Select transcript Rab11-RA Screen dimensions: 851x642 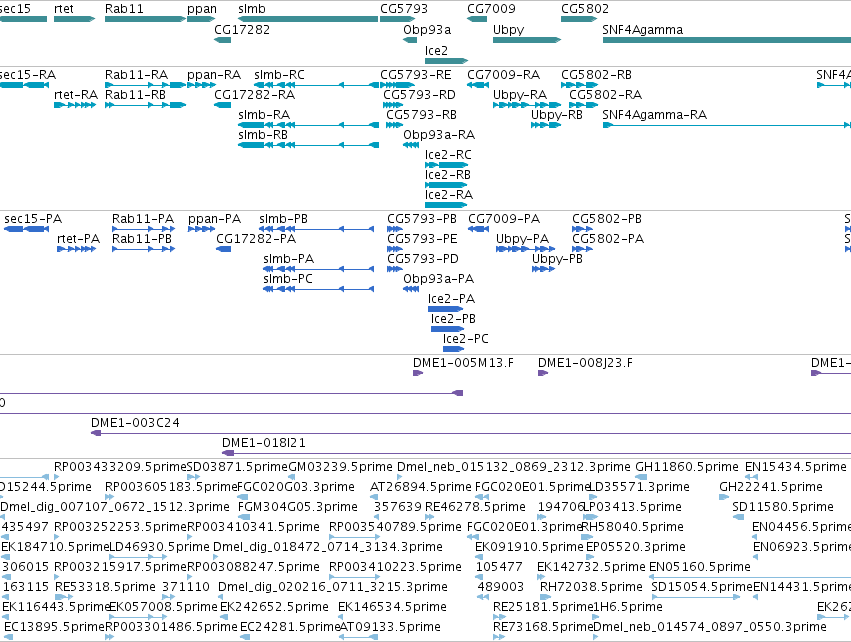145,85
